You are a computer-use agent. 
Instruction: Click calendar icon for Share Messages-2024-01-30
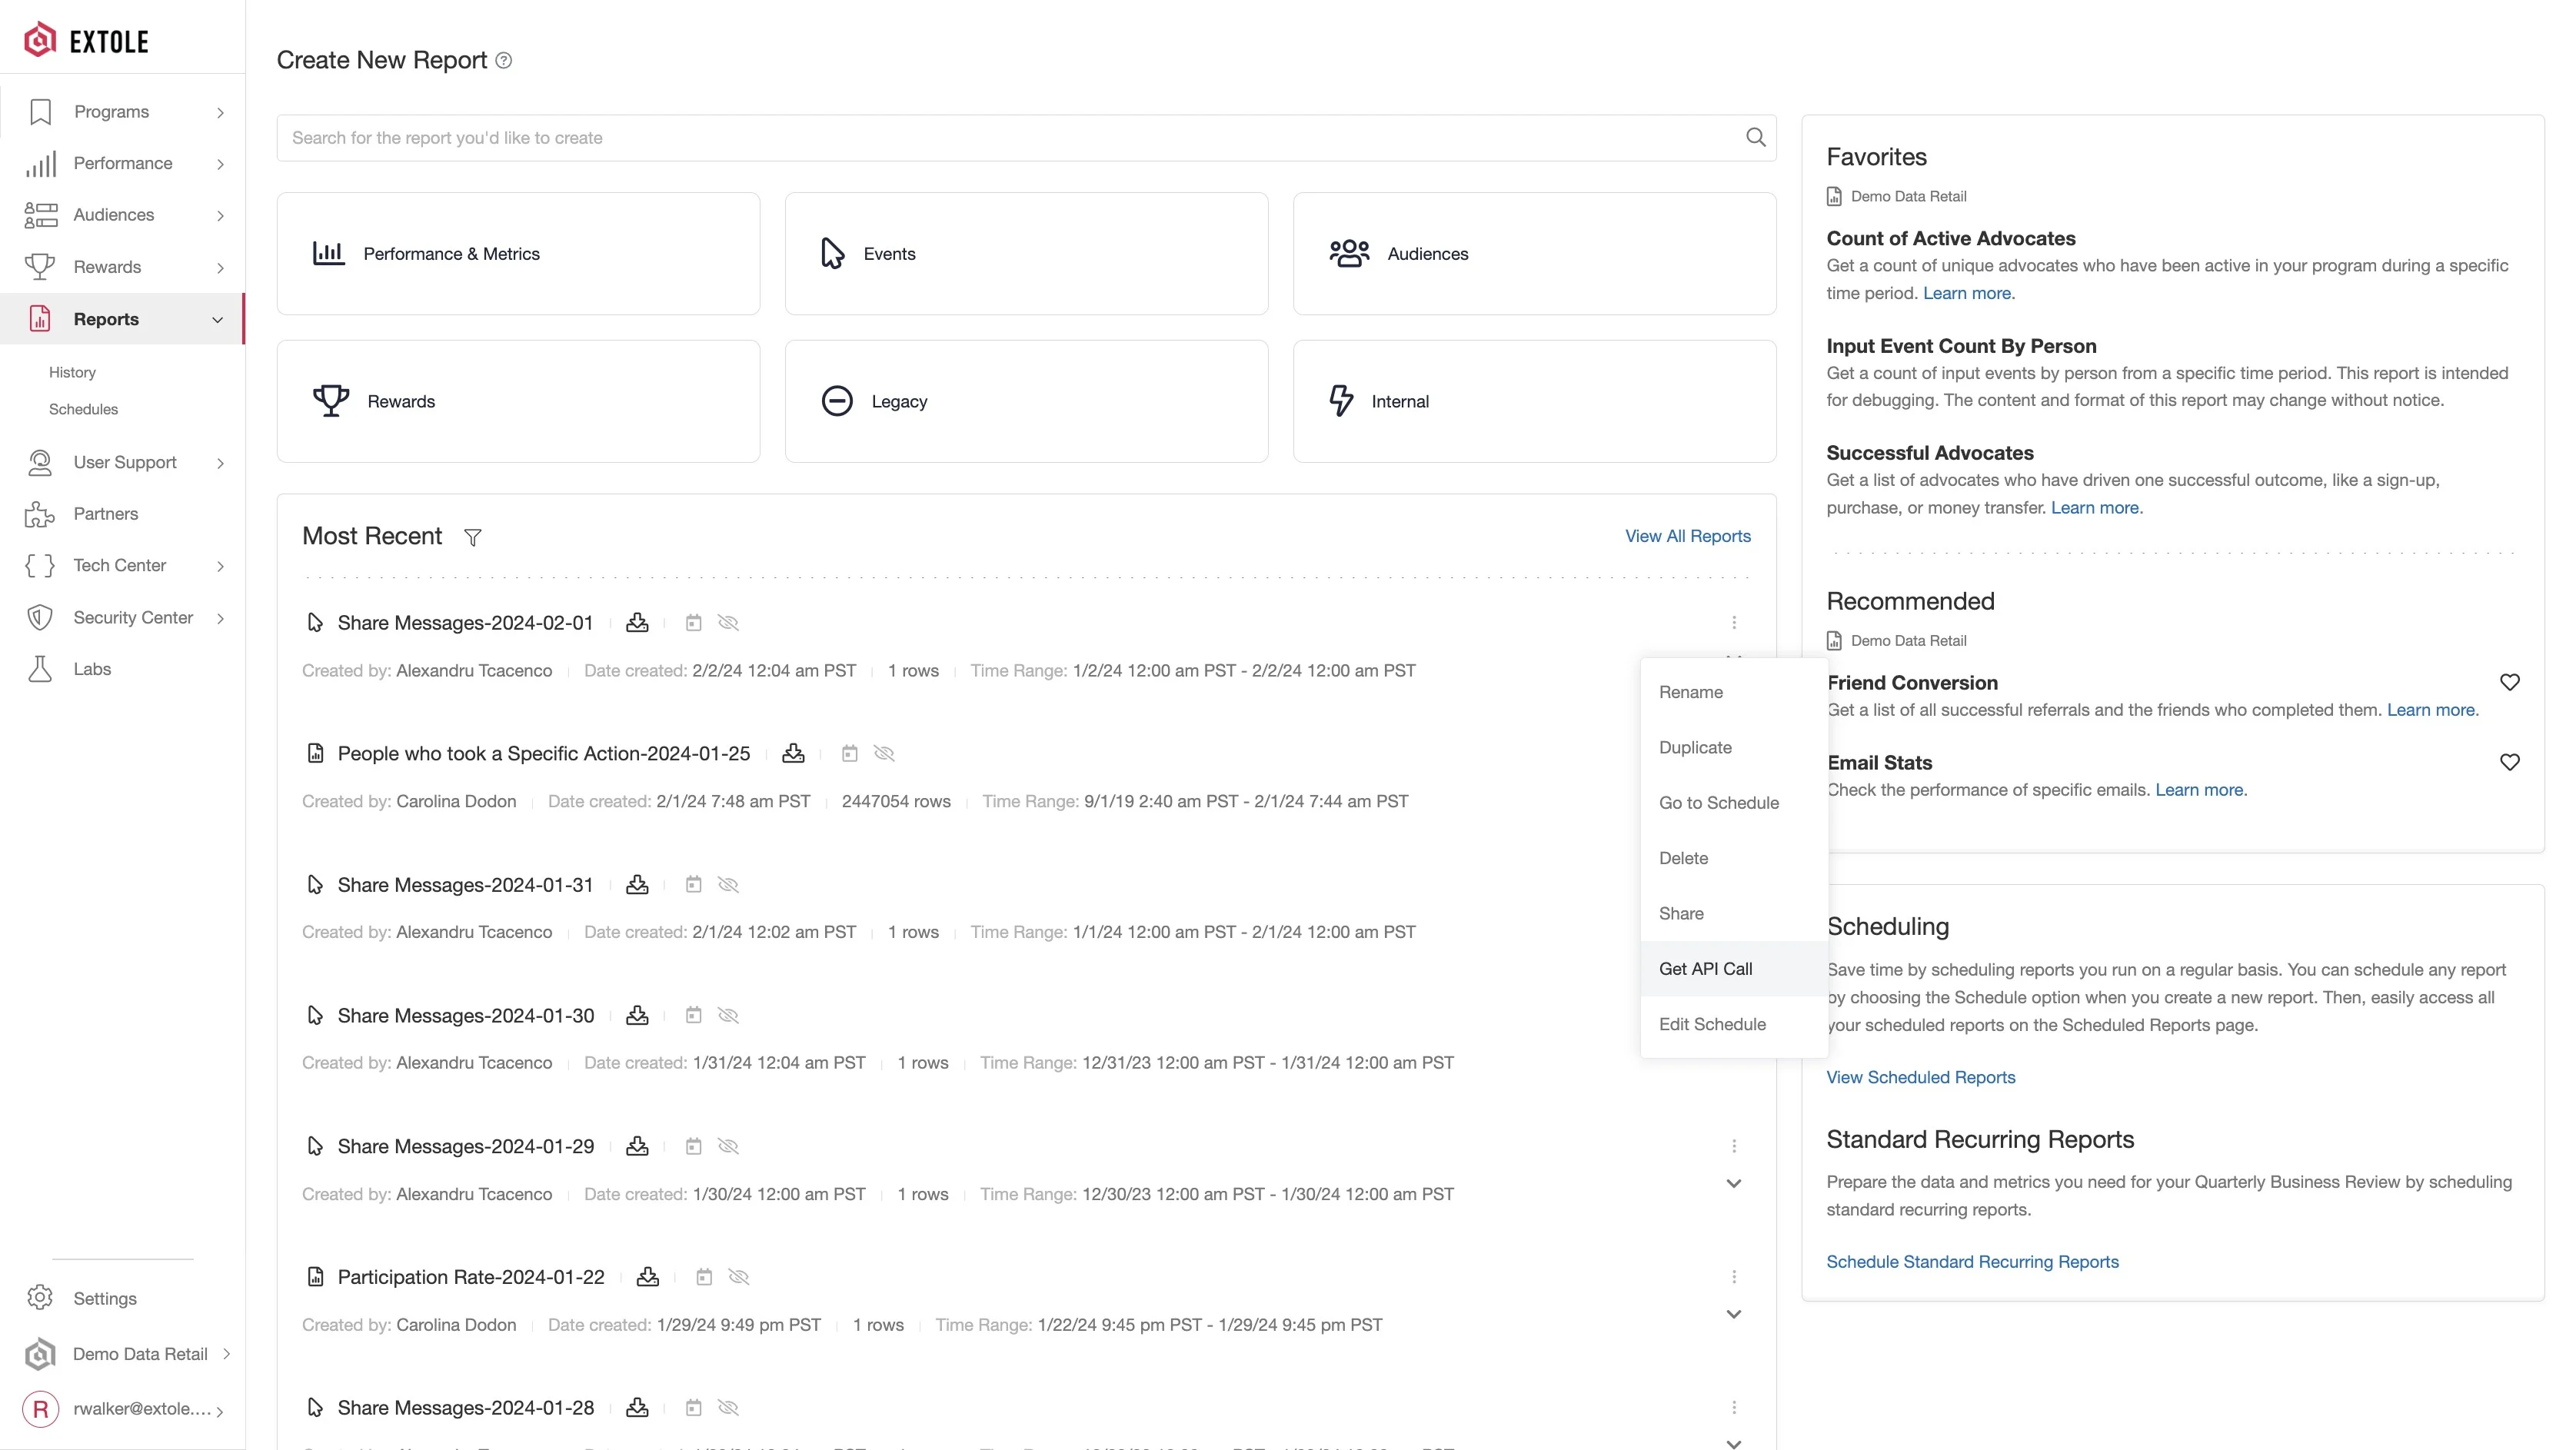click(x=693, y=1016)
